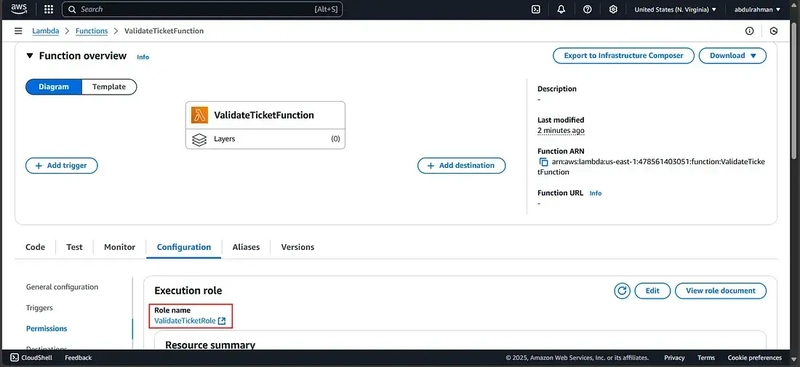Refresh the Execution role section
The width and height of the screenshot is (800, 367).
pos(622,291)
